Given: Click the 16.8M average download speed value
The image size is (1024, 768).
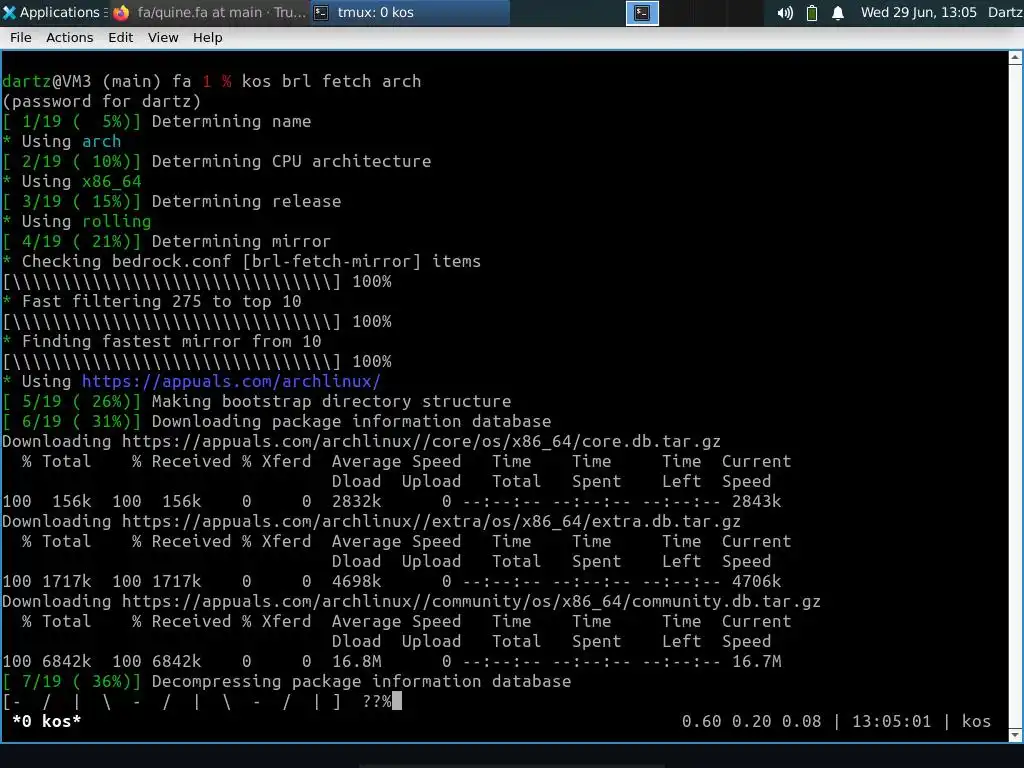Looking at the screenshot, I should tap(357, 661).
